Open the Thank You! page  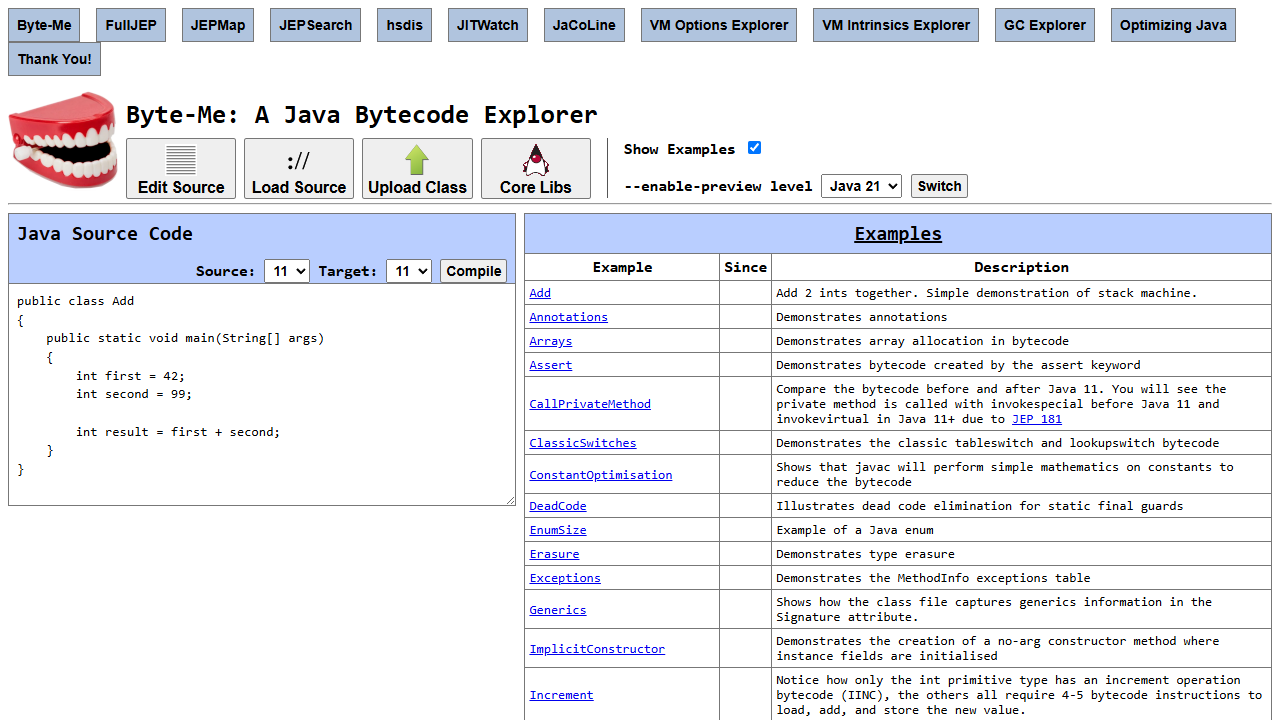[x=54, y=59]
